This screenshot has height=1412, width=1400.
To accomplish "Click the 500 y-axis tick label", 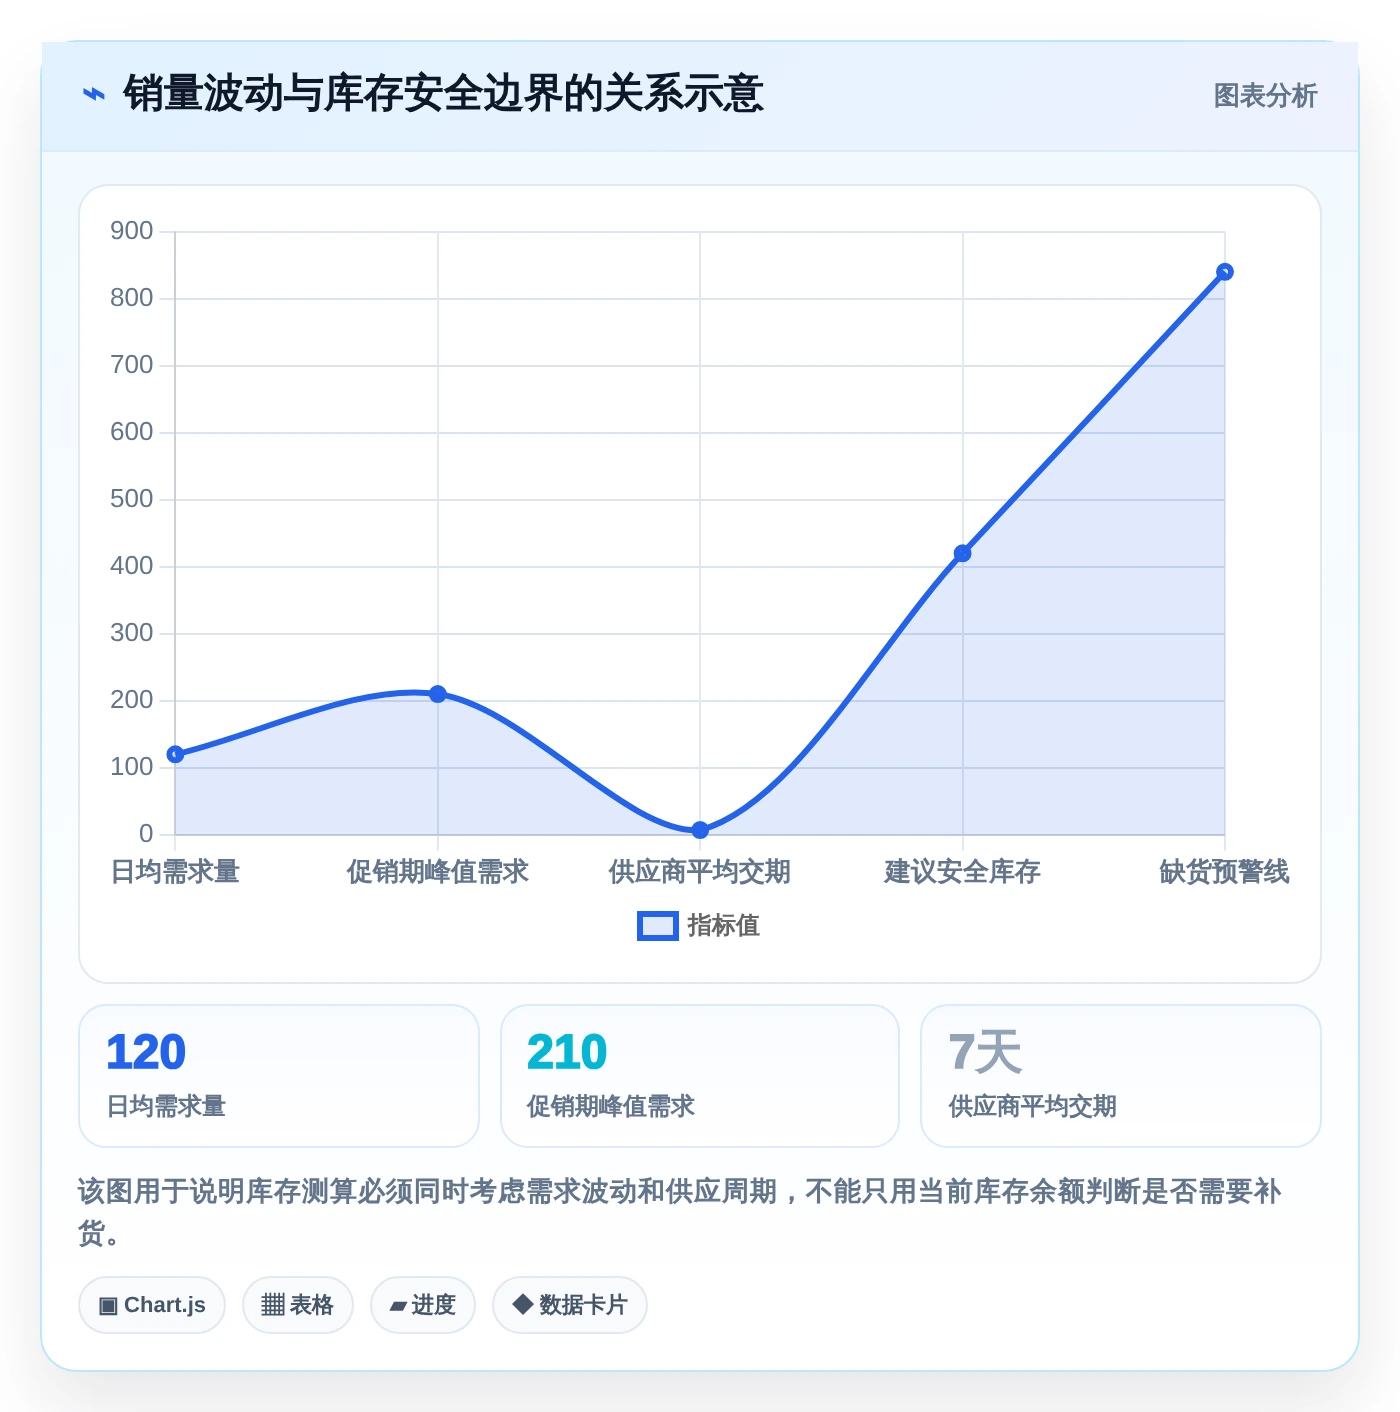I will click(x=132, y=499).
